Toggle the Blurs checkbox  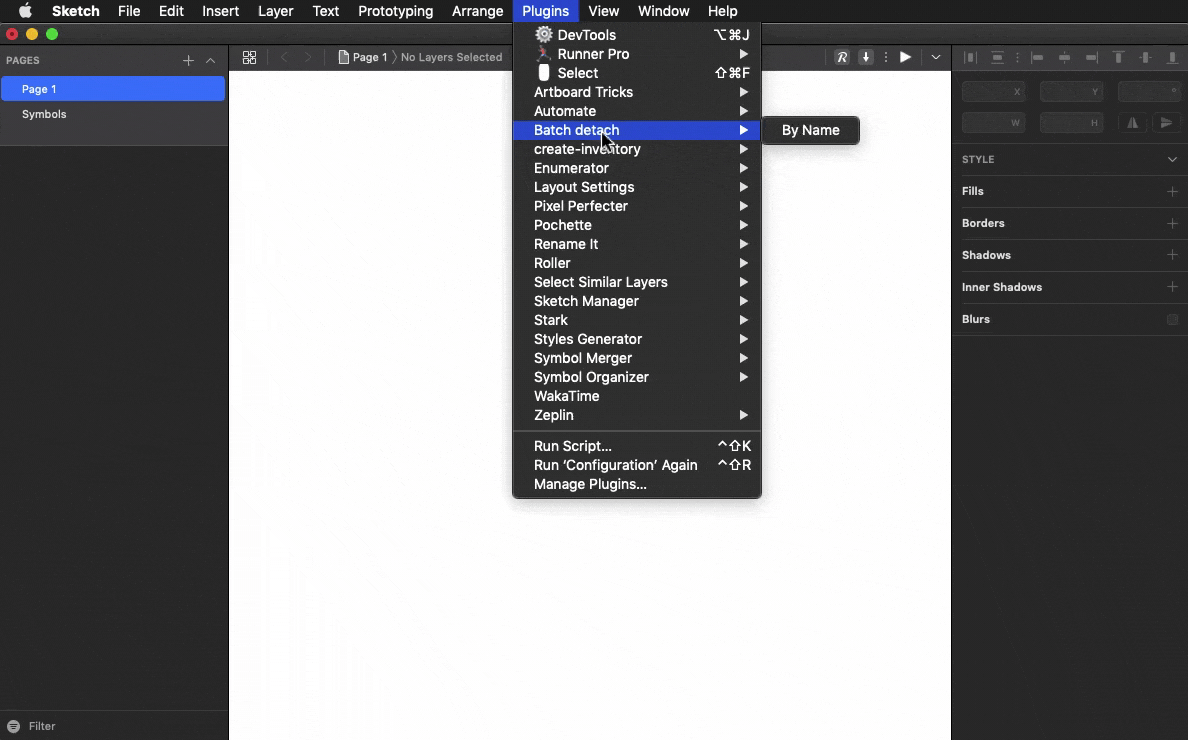point(1172,319)
